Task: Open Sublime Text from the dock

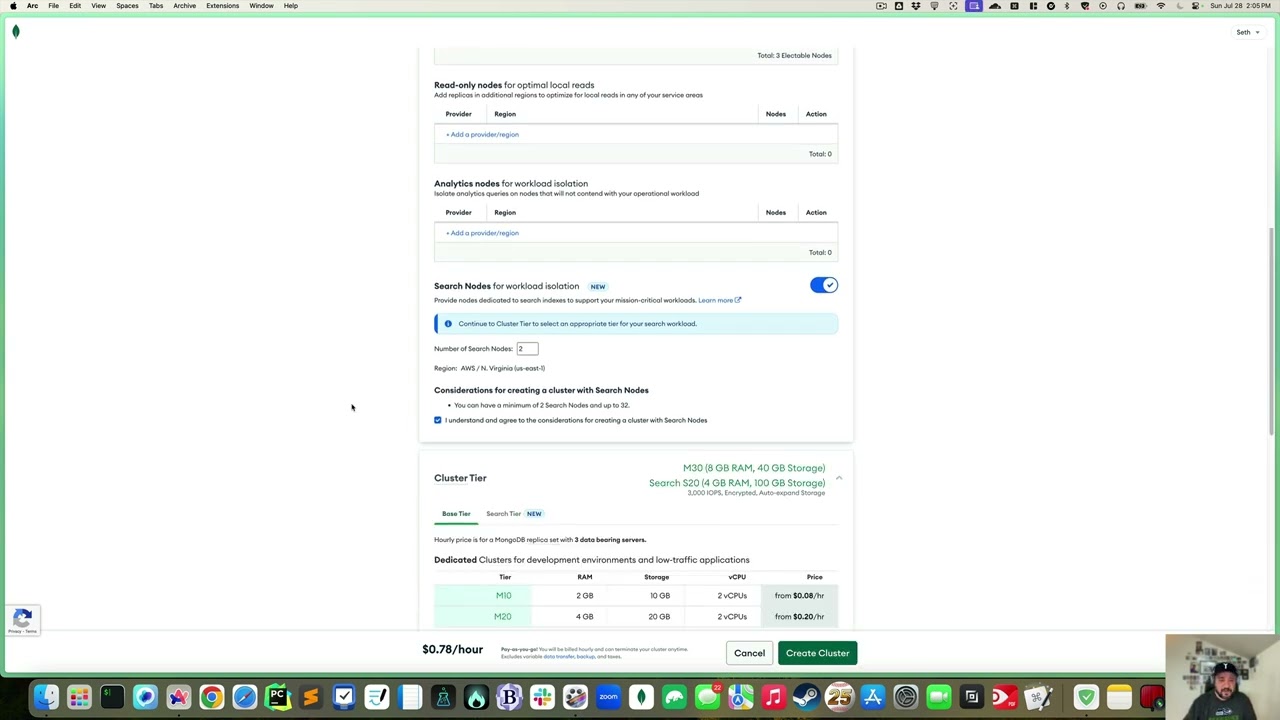Action: pyautogui.click(x=310, y=697)
